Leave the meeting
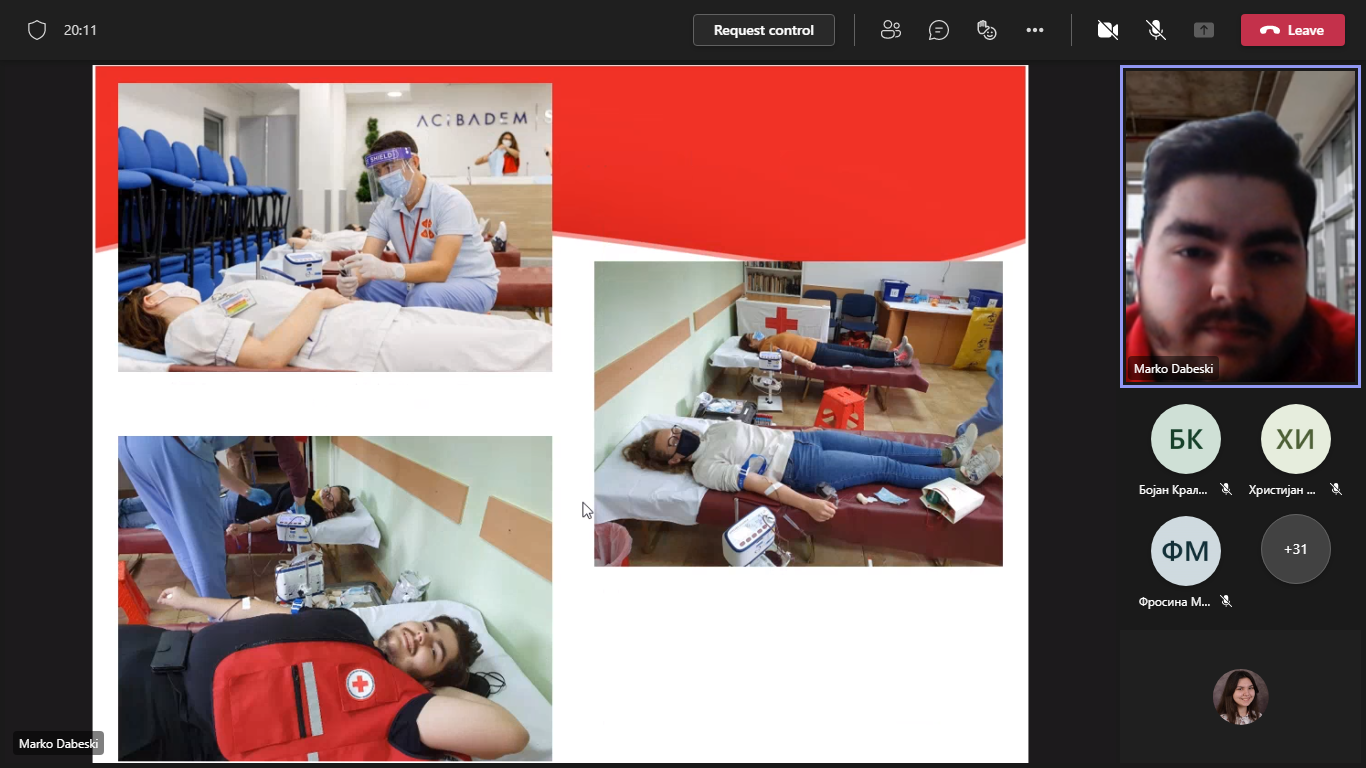1366x768 pixels. coord(1292,30)
